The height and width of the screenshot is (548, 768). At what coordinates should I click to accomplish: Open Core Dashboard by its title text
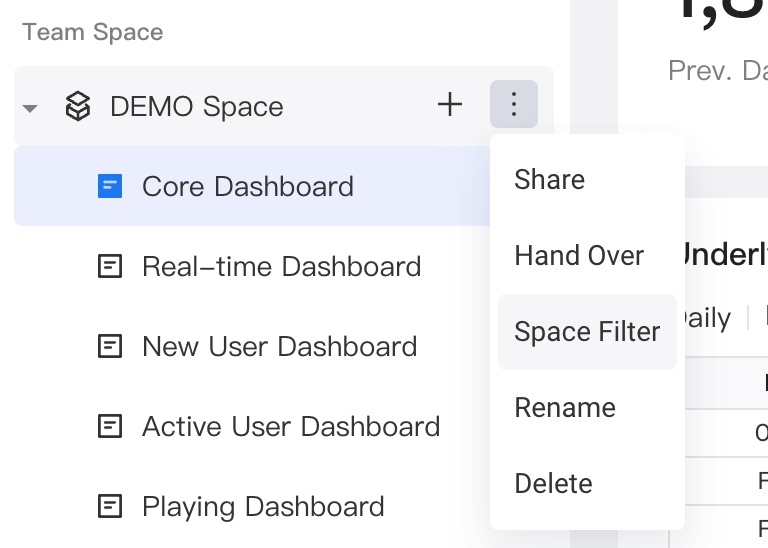[248, 186]
